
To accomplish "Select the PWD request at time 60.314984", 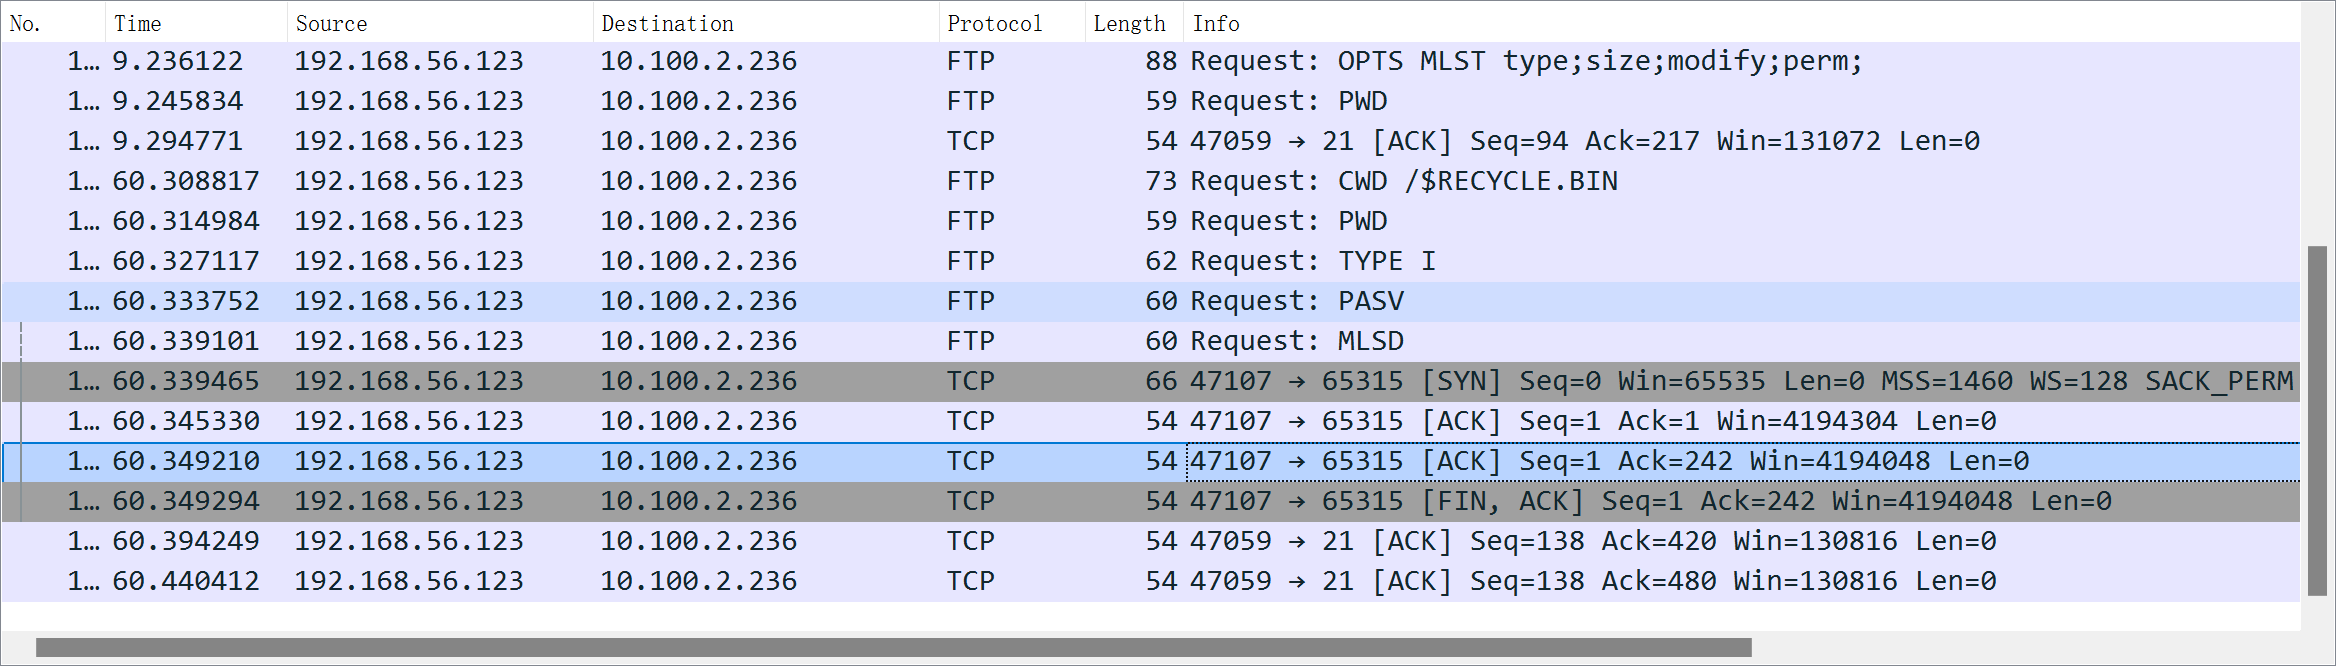I will (x=1288, y=222).
